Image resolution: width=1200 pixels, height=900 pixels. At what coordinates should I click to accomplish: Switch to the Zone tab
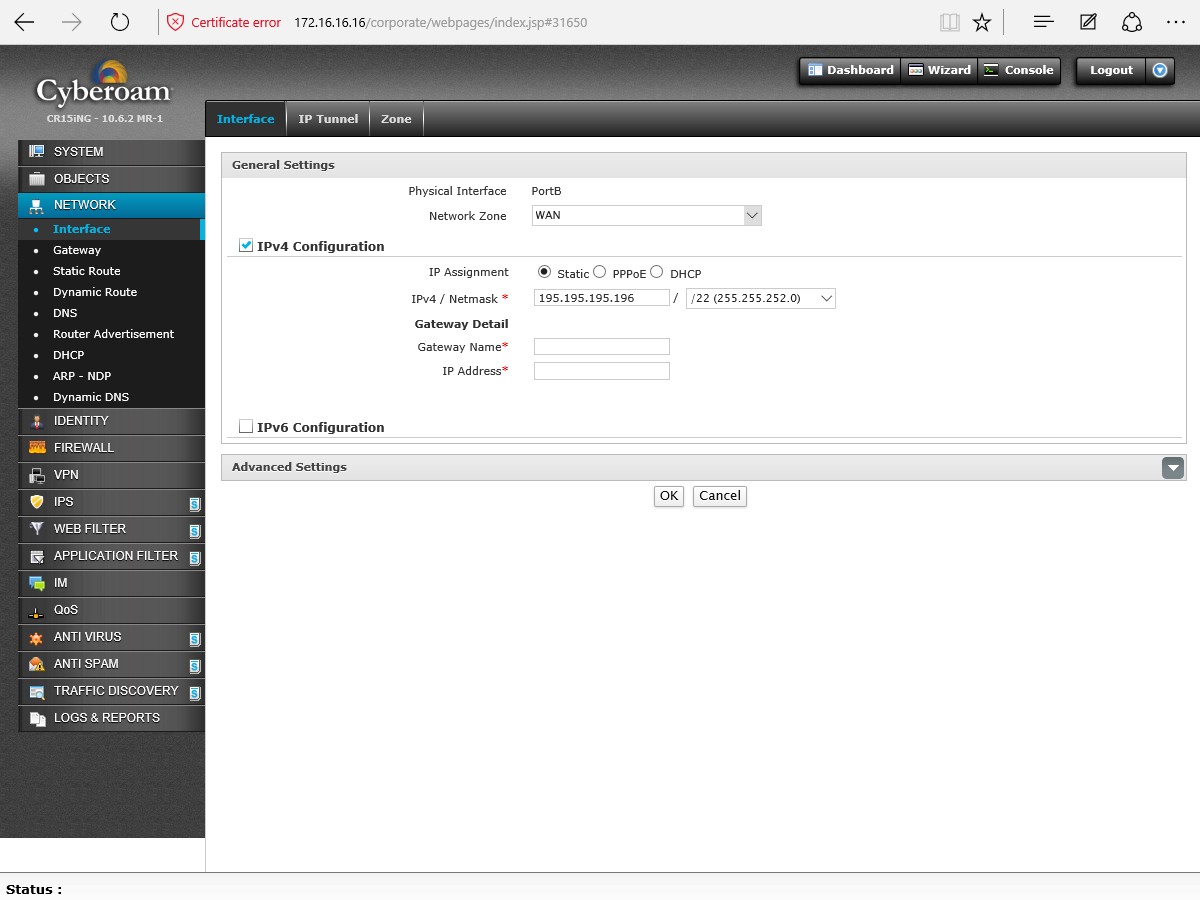point(396,119)
